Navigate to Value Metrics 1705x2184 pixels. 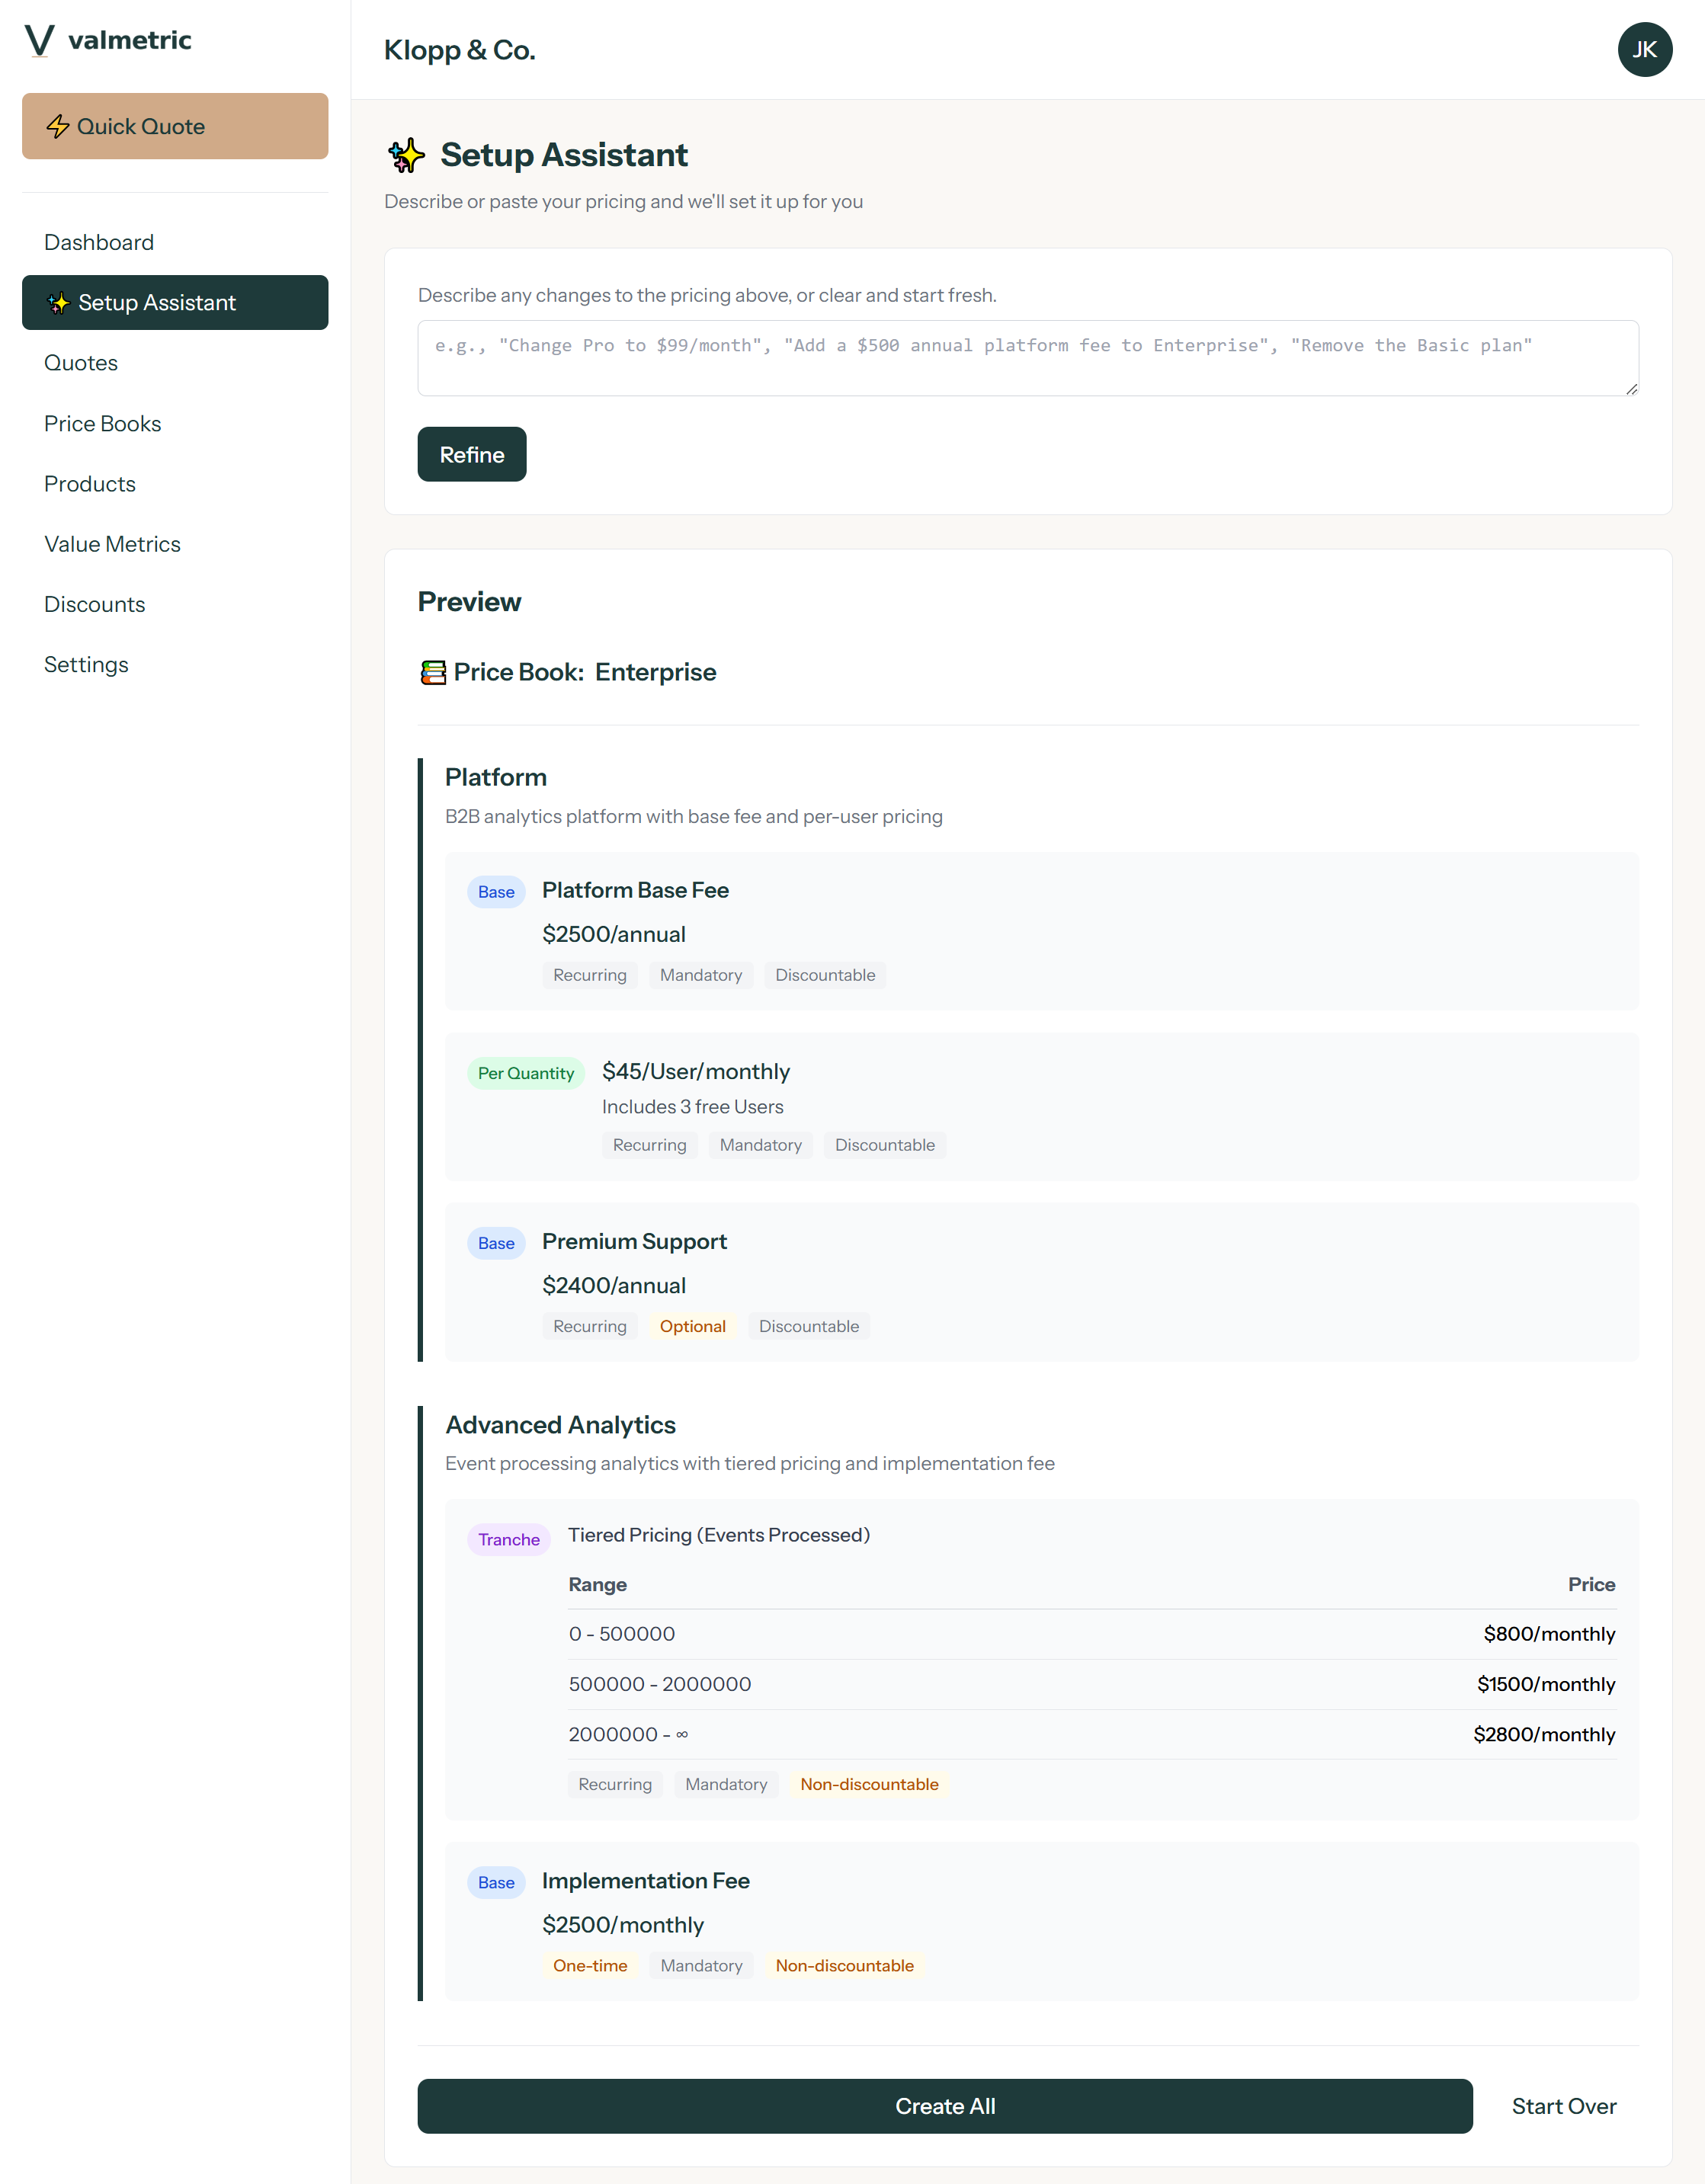[x=112, y=544]
